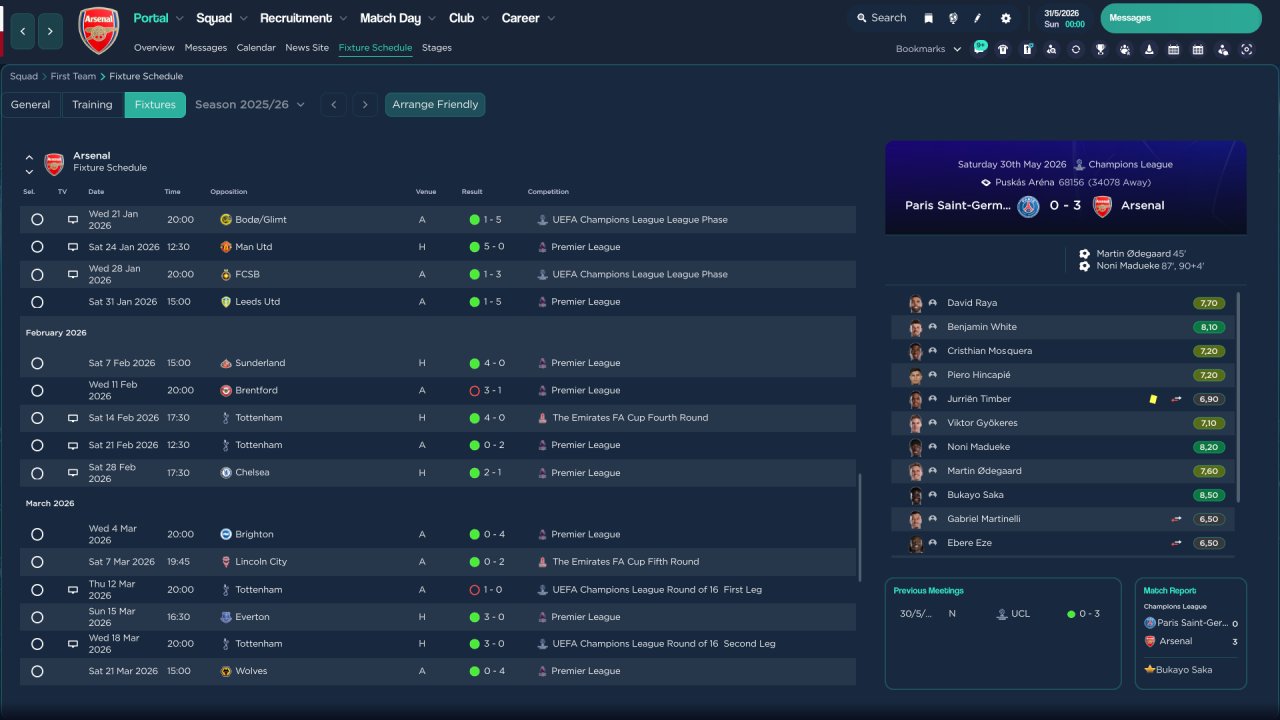
Task: Open the globe world icon
Action: click(953, 18)
